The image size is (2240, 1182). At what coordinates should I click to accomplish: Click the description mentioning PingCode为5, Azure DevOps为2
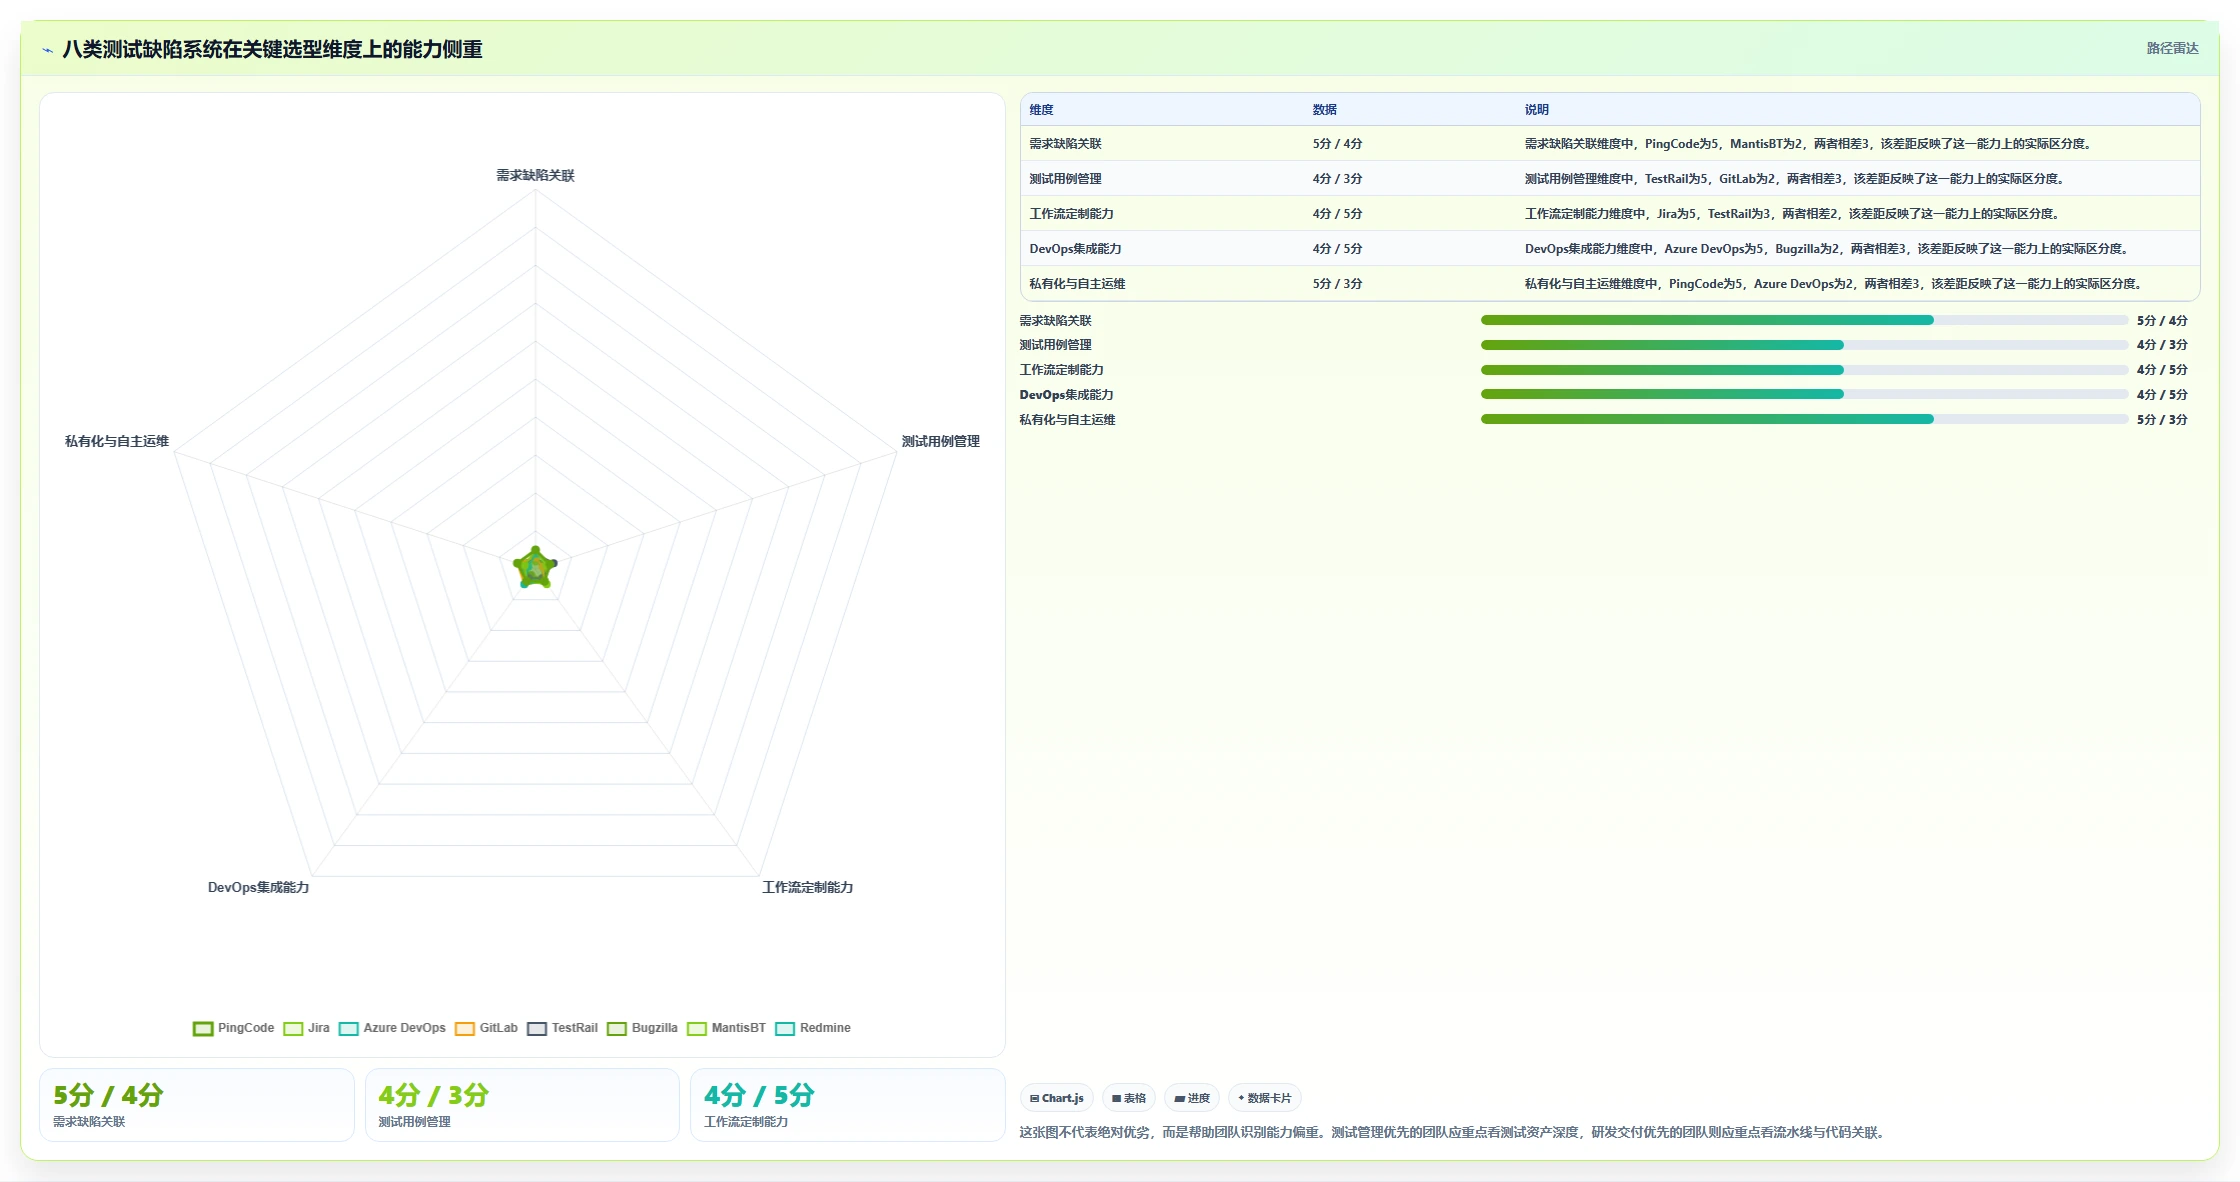(1833, 284)
